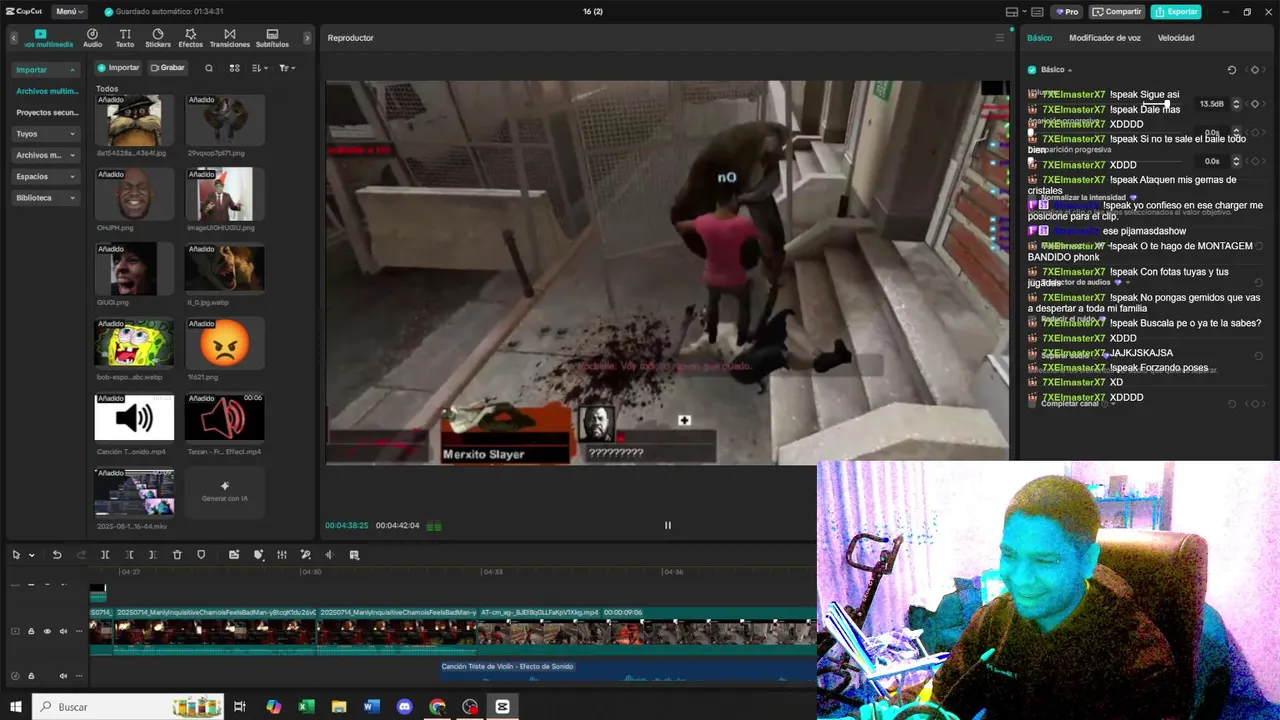Viewport: 1280px width, 720px height.
Task: Open Windows Start menu
Action: click(x=16, y=707)
